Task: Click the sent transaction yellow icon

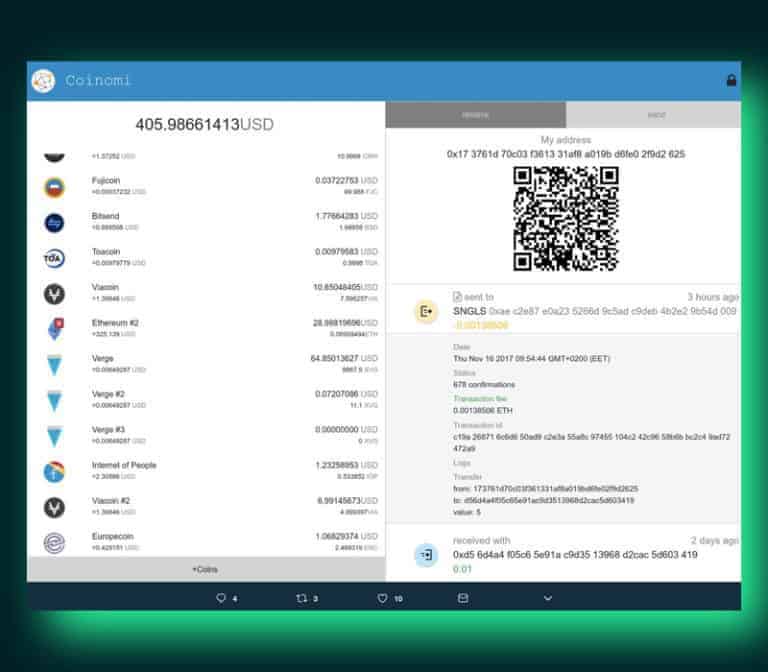Action: point(426,311)
